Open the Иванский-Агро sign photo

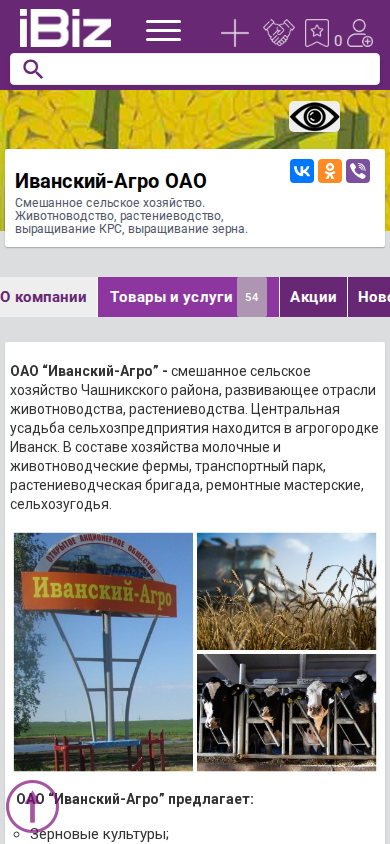(103, 652)
